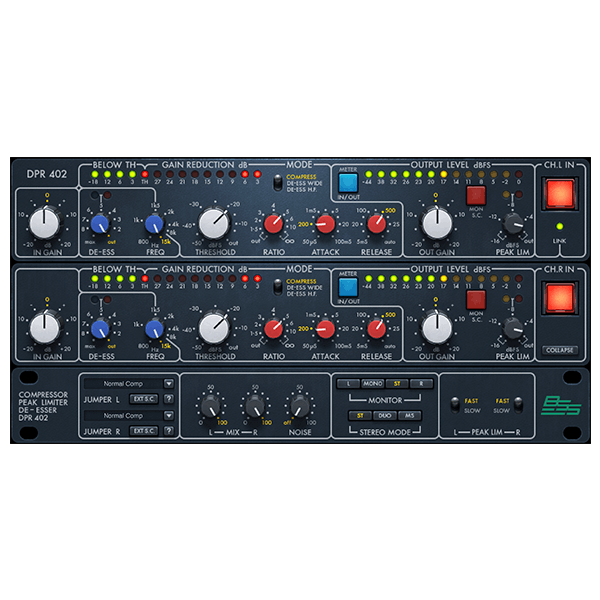Select MONO in the MONITOR section
The height and width of the screenshot is (600, 600).
(373, 383)
